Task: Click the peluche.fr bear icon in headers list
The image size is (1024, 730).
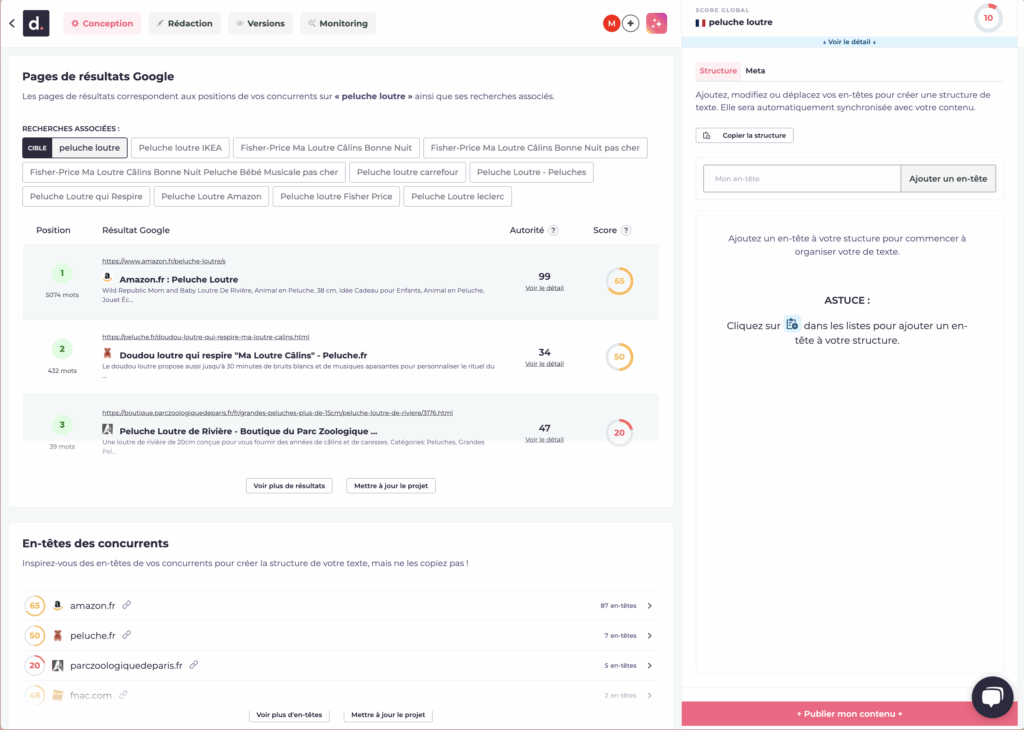Action: click(x=57, y=635)
